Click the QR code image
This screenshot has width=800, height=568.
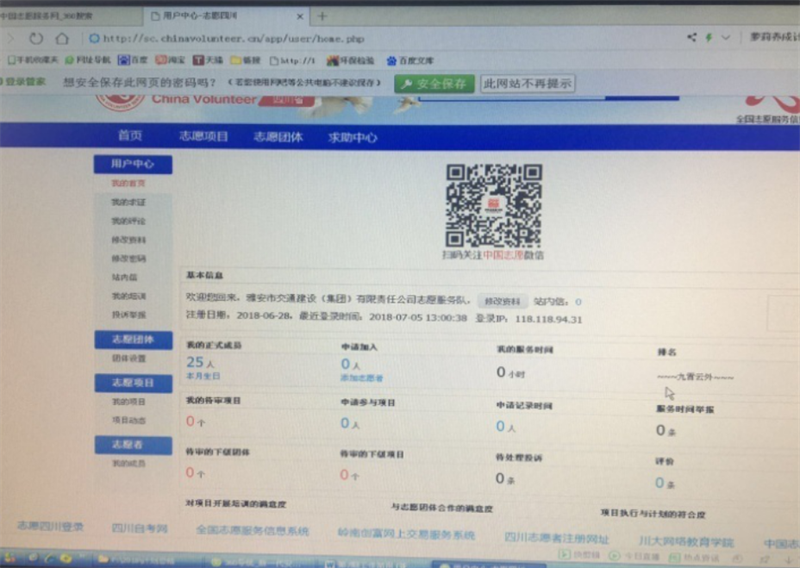point(494,204)
